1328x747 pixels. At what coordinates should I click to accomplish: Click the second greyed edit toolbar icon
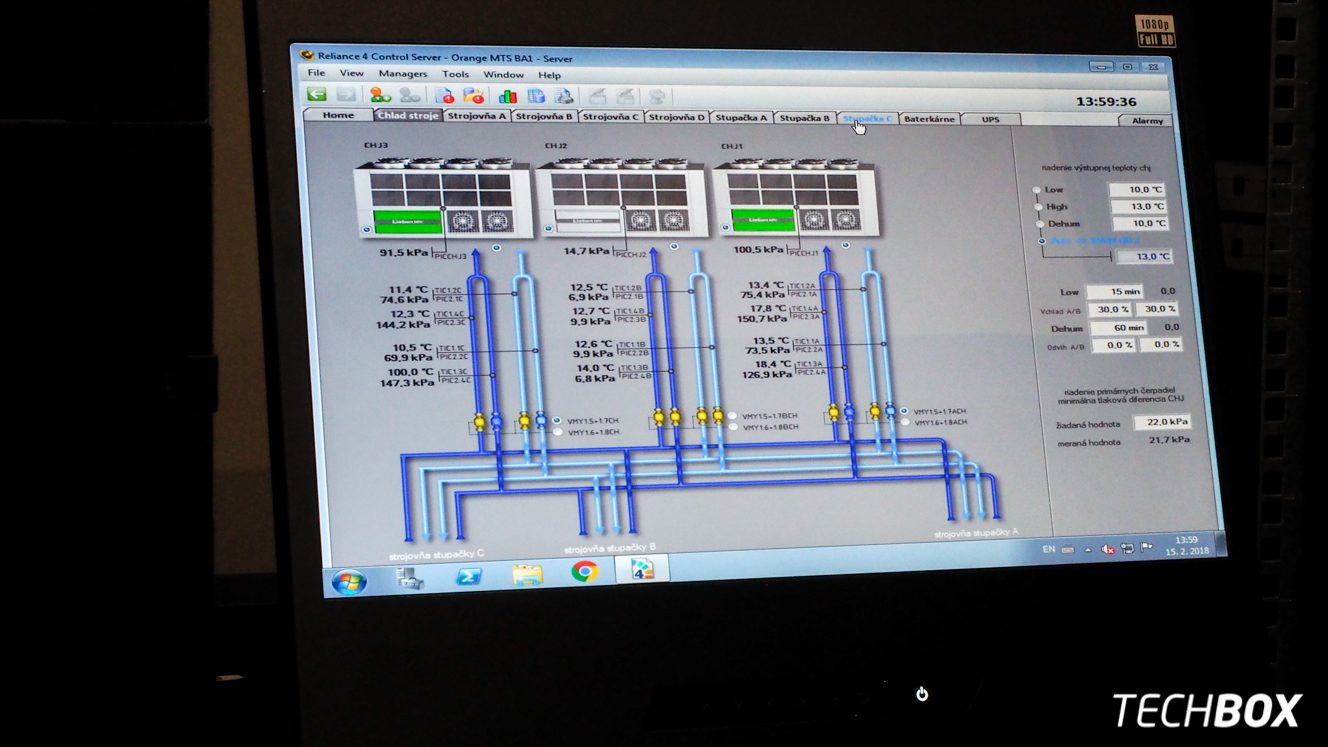point(626,96)
